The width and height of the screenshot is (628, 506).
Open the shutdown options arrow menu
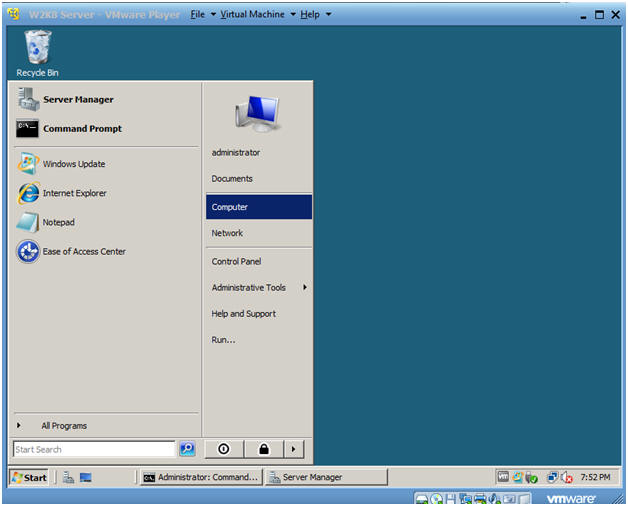[294, 449]
